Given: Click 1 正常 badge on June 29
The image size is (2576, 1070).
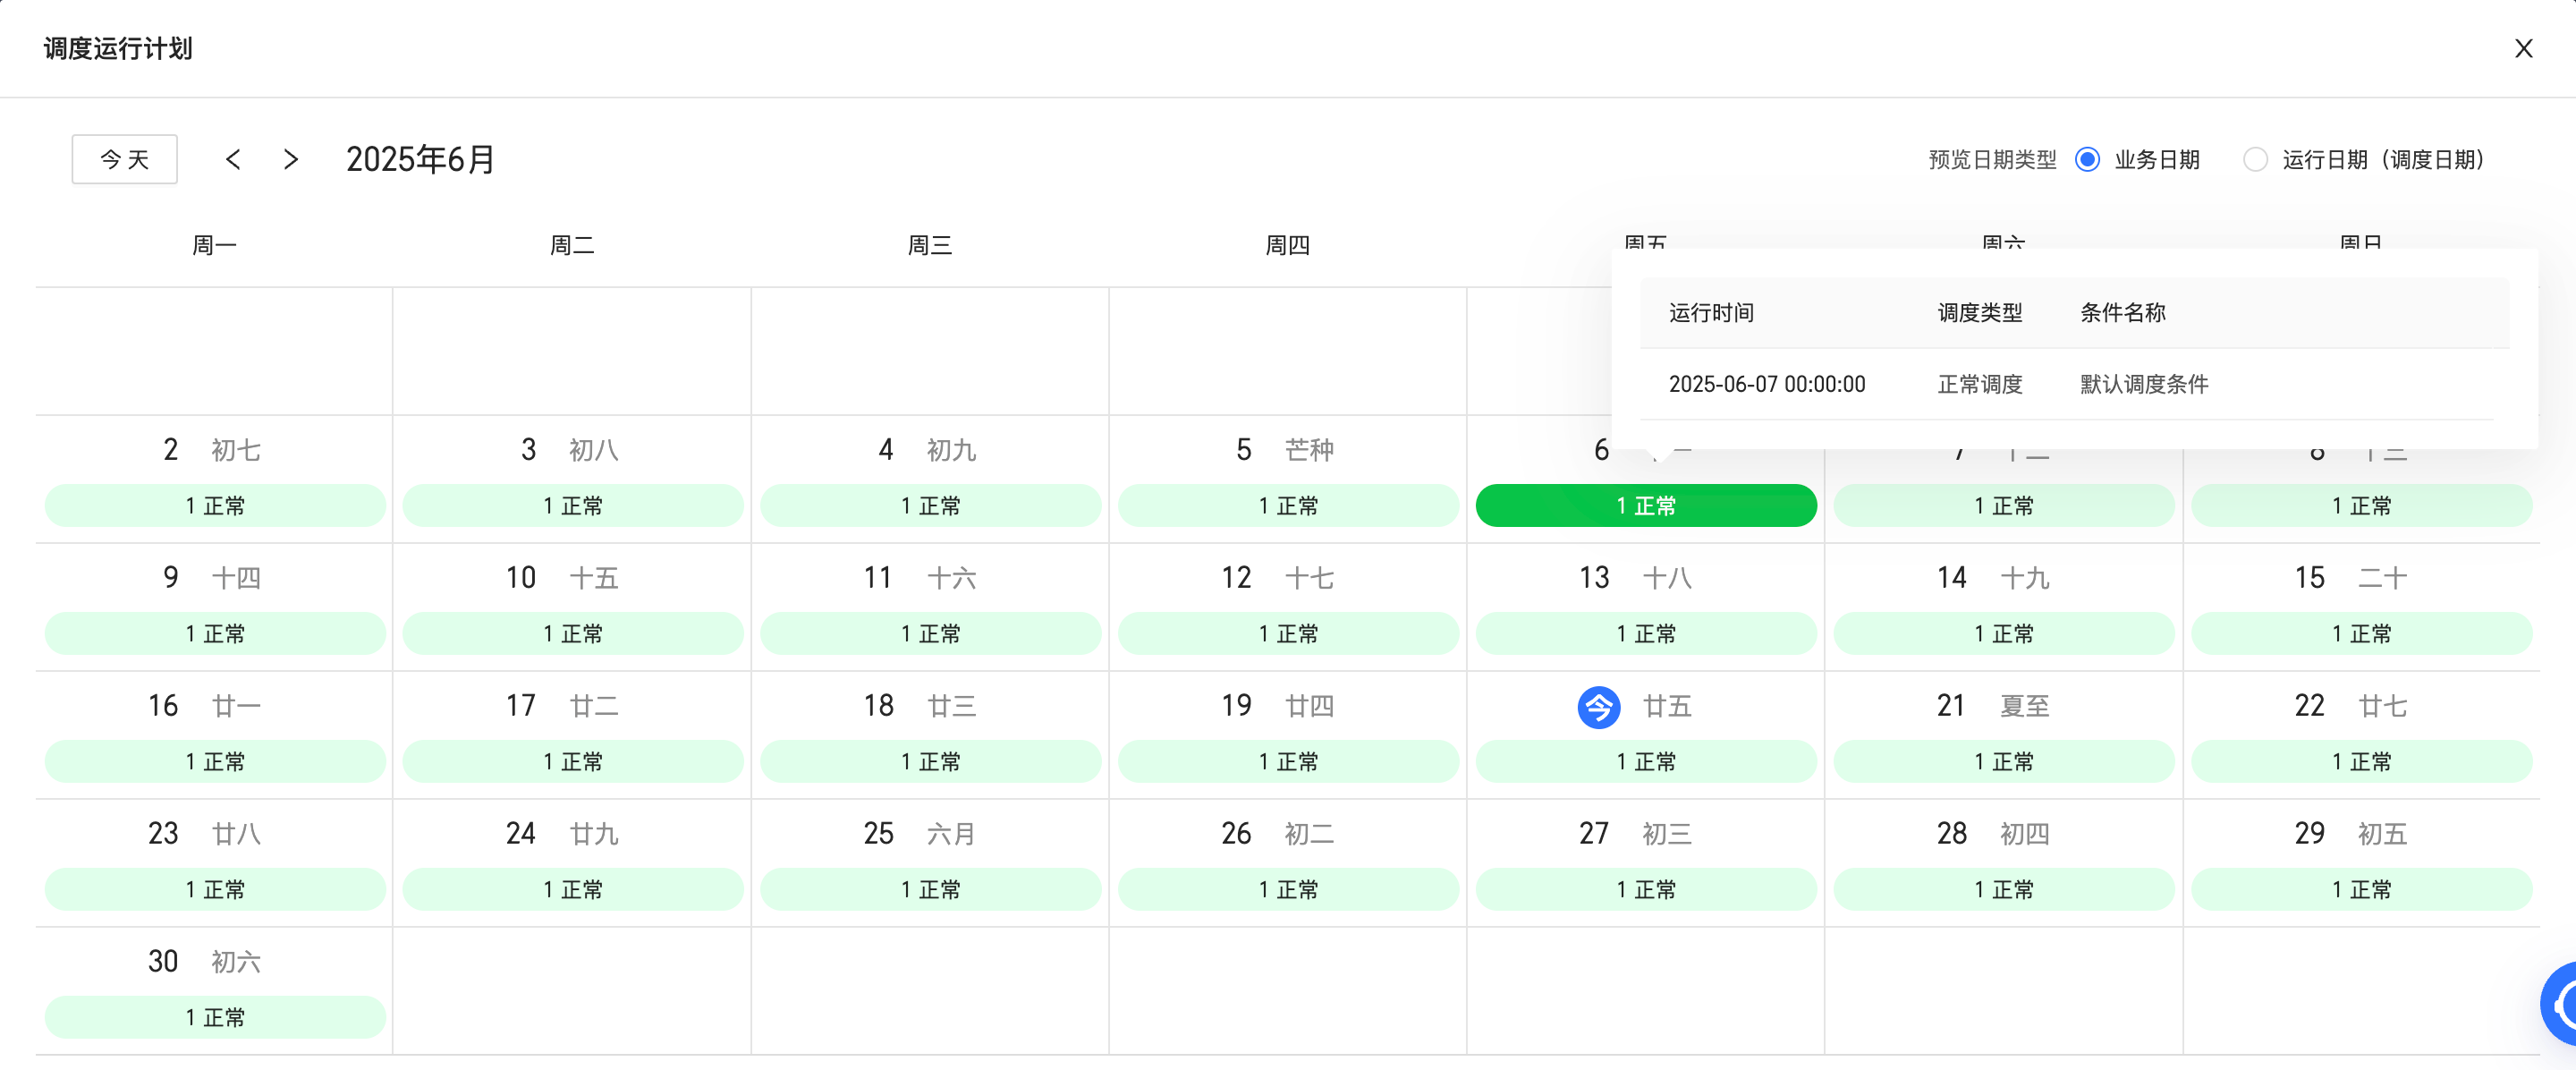Looking at the screenshot, I should tap(2360, 889).
